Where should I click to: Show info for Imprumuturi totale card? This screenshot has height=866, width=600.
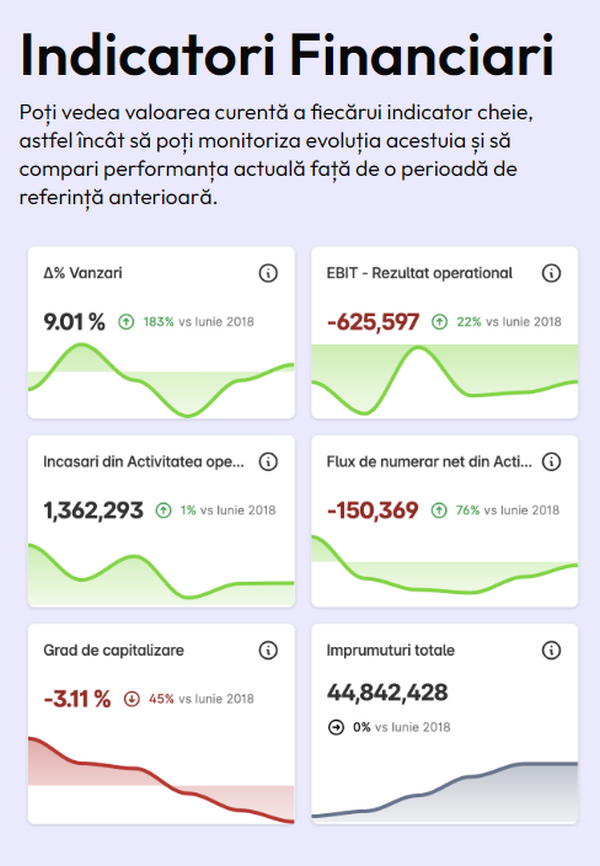pos(551,651)
